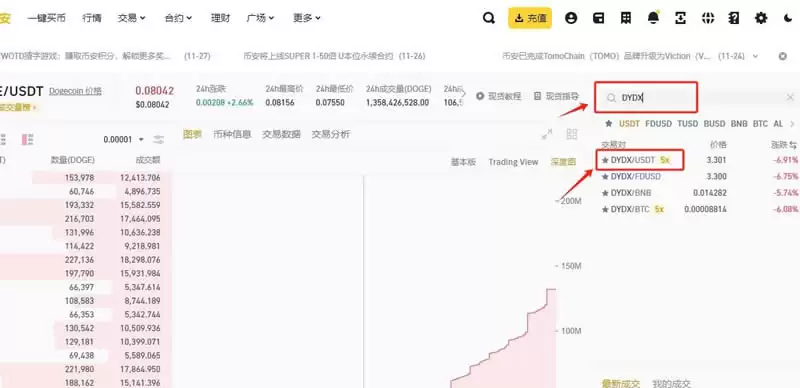Open the language globe icon

[707, 18]
